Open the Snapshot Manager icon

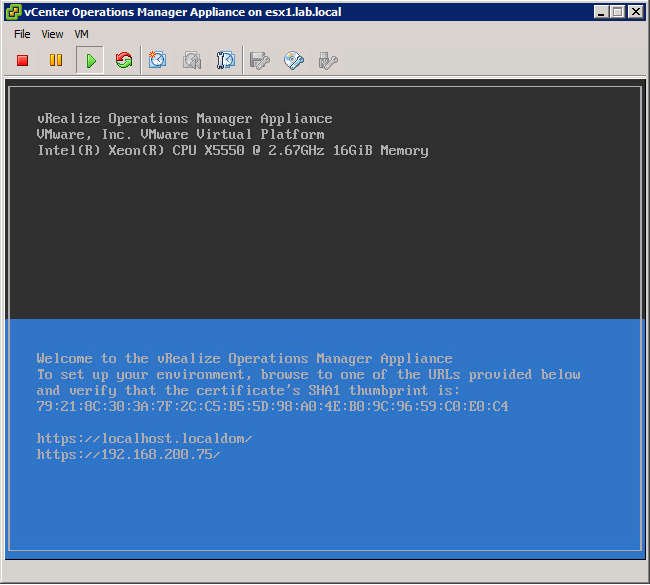coord(226,61)
